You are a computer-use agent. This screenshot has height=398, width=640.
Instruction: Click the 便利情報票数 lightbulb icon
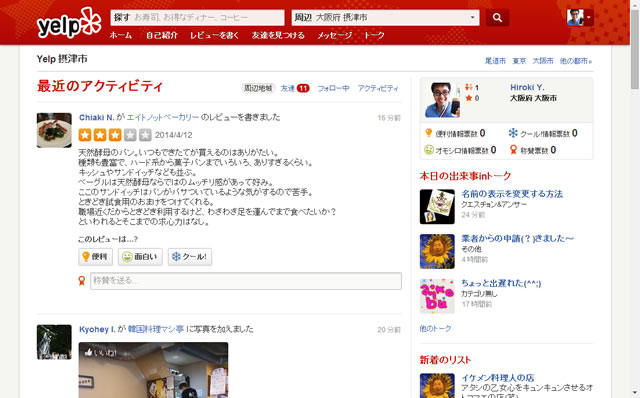coord(429,133)
